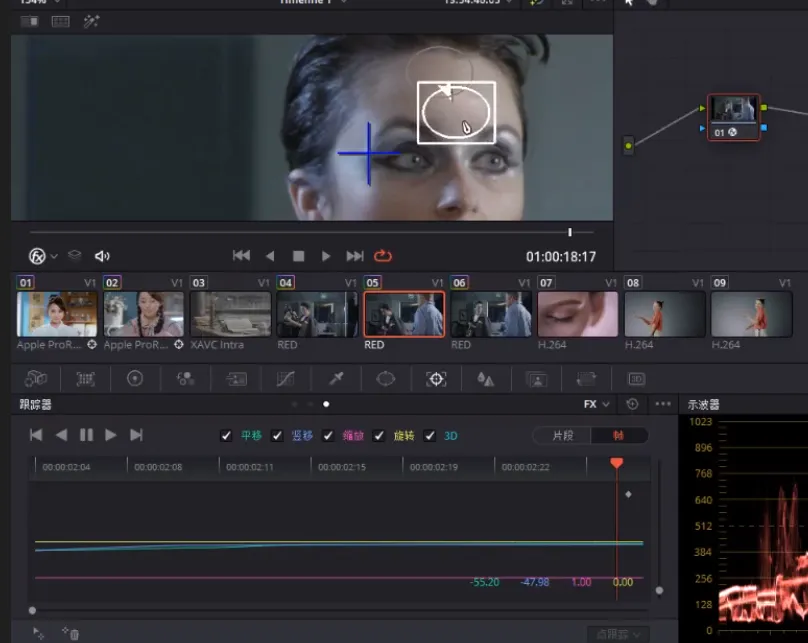The height and width of the screenshot is (643, 808).
Task: Select clip 01 Apple ProRes thumbnail
Action: (57, 314)
